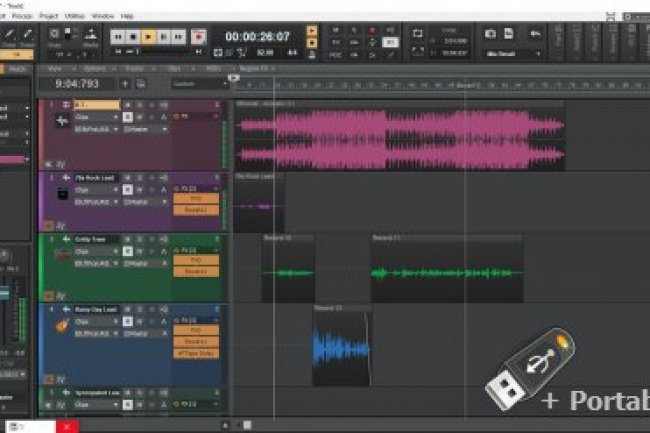The image size is (650, 433).
Task: Select the blue audio clip on Rainy Day Lead
Action: click(340, 348)
